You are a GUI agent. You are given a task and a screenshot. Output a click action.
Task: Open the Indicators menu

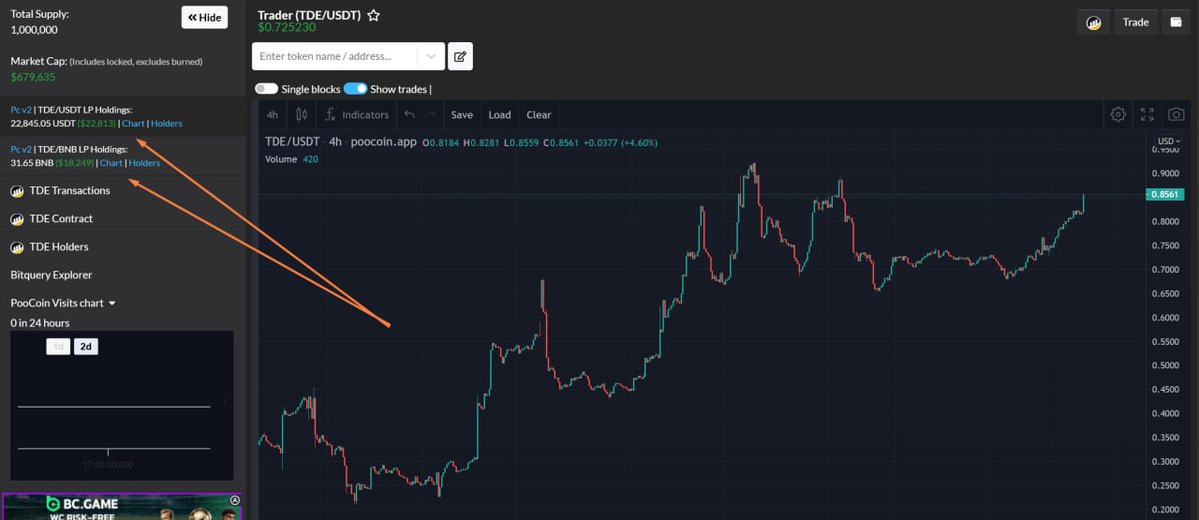[357, 115]
